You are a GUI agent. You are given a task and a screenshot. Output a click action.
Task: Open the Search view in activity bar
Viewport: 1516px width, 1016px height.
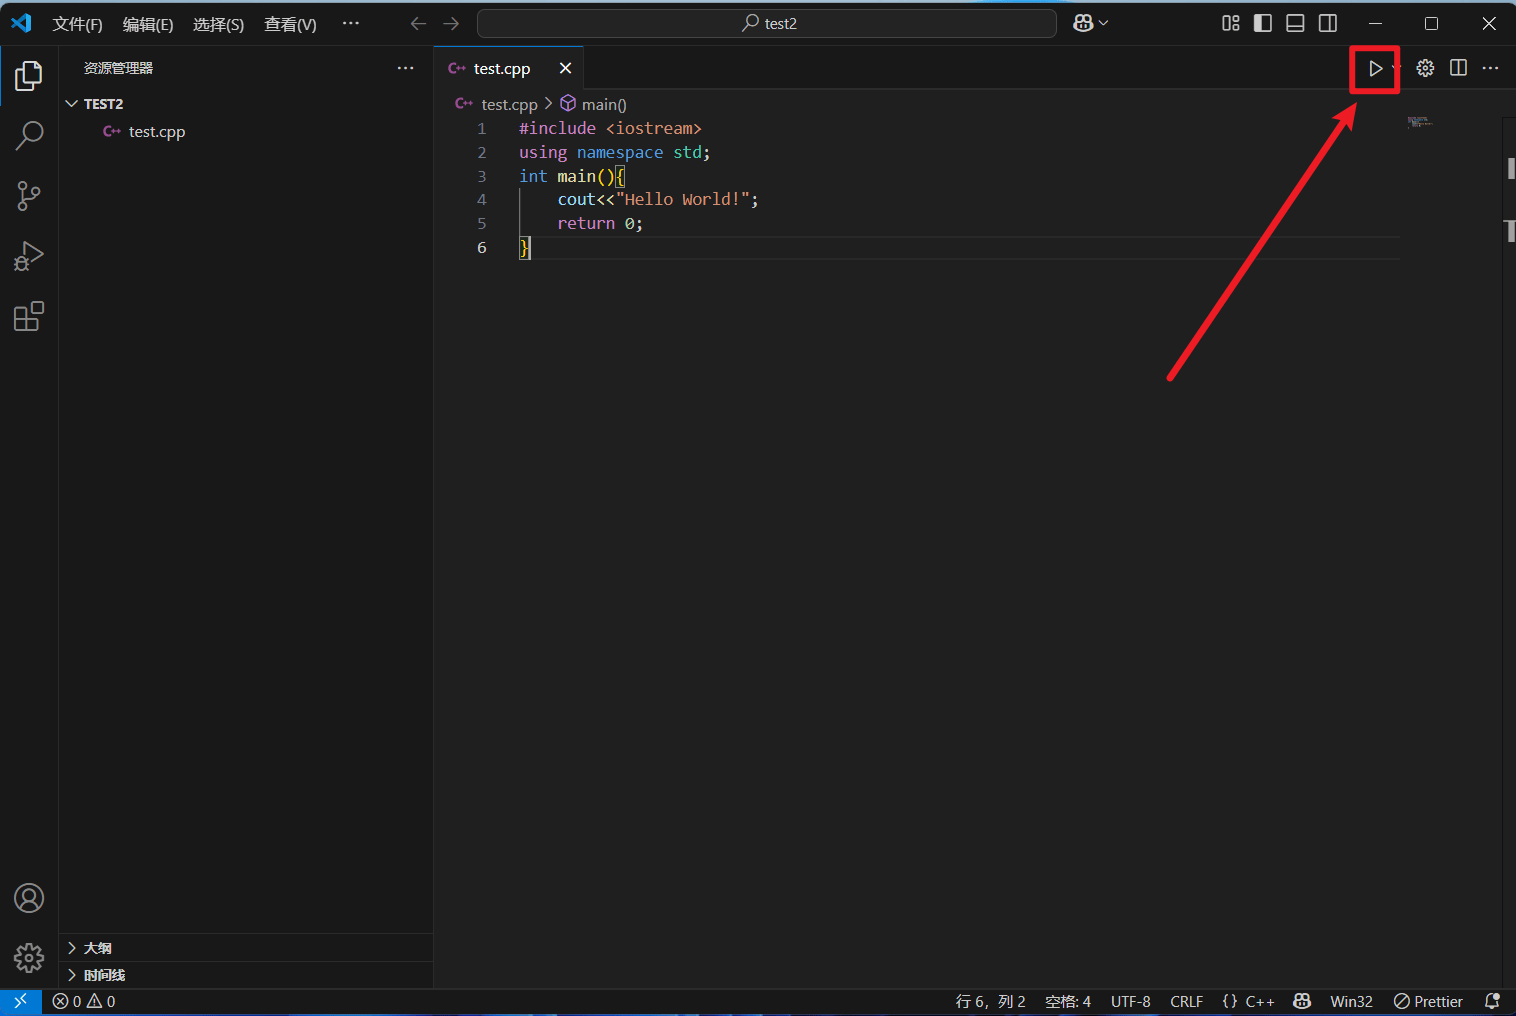[x=29, y=135]
